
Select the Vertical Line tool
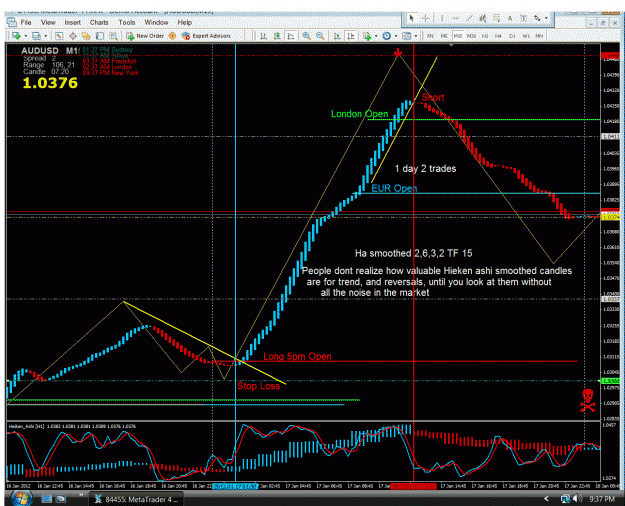click(442, 18)
